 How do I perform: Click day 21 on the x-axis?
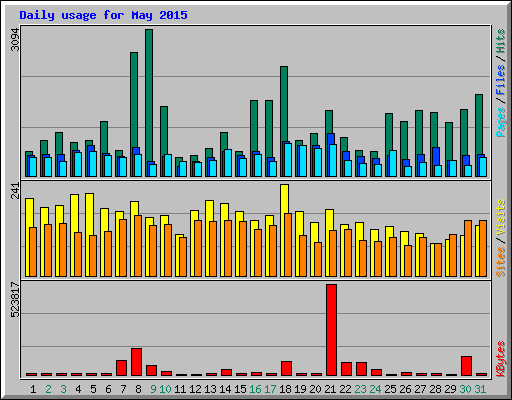tap(330, 389)
